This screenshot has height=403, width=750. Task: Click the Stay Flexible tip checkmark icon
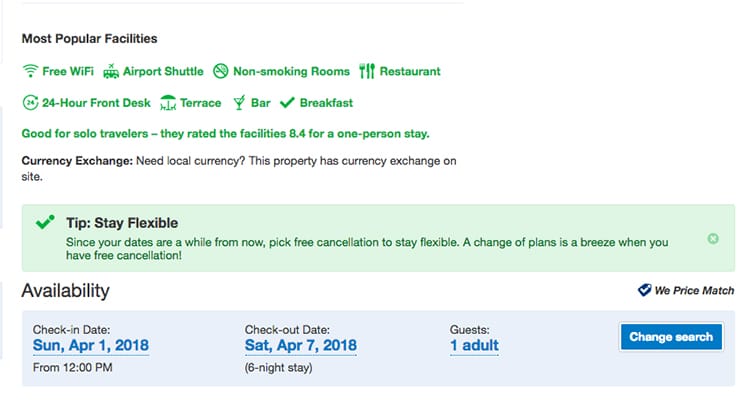[x=45, y=222]
